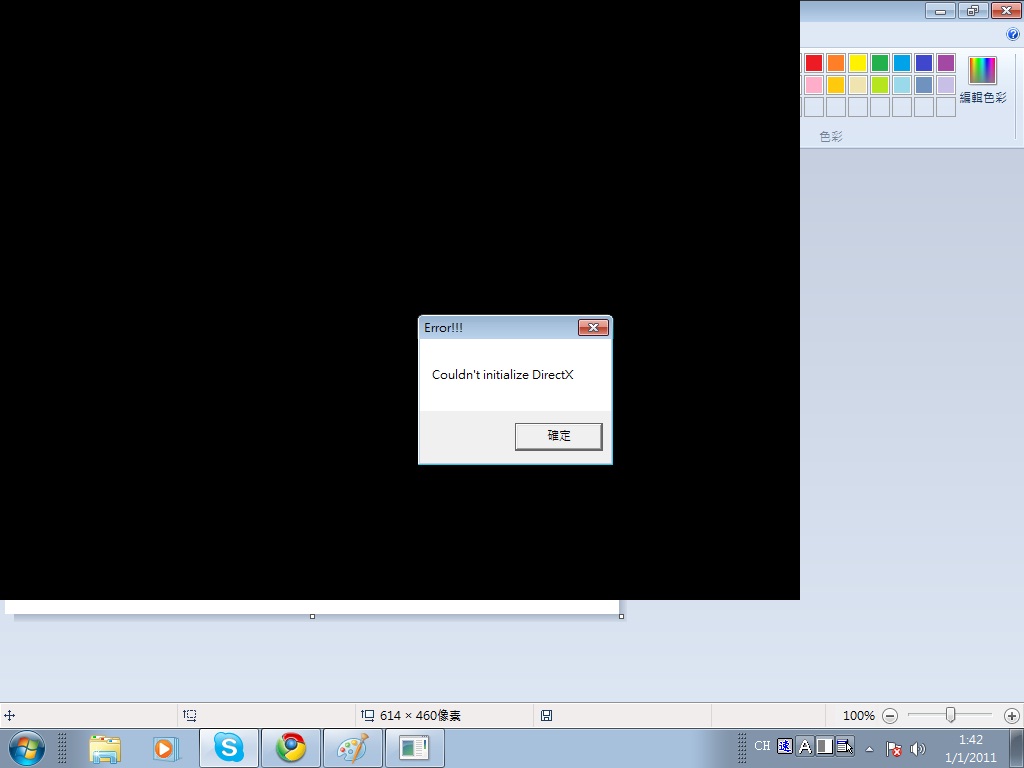1024x768 pixels.
Task: Pick the lavender color swatch
Action: point(946,85)
